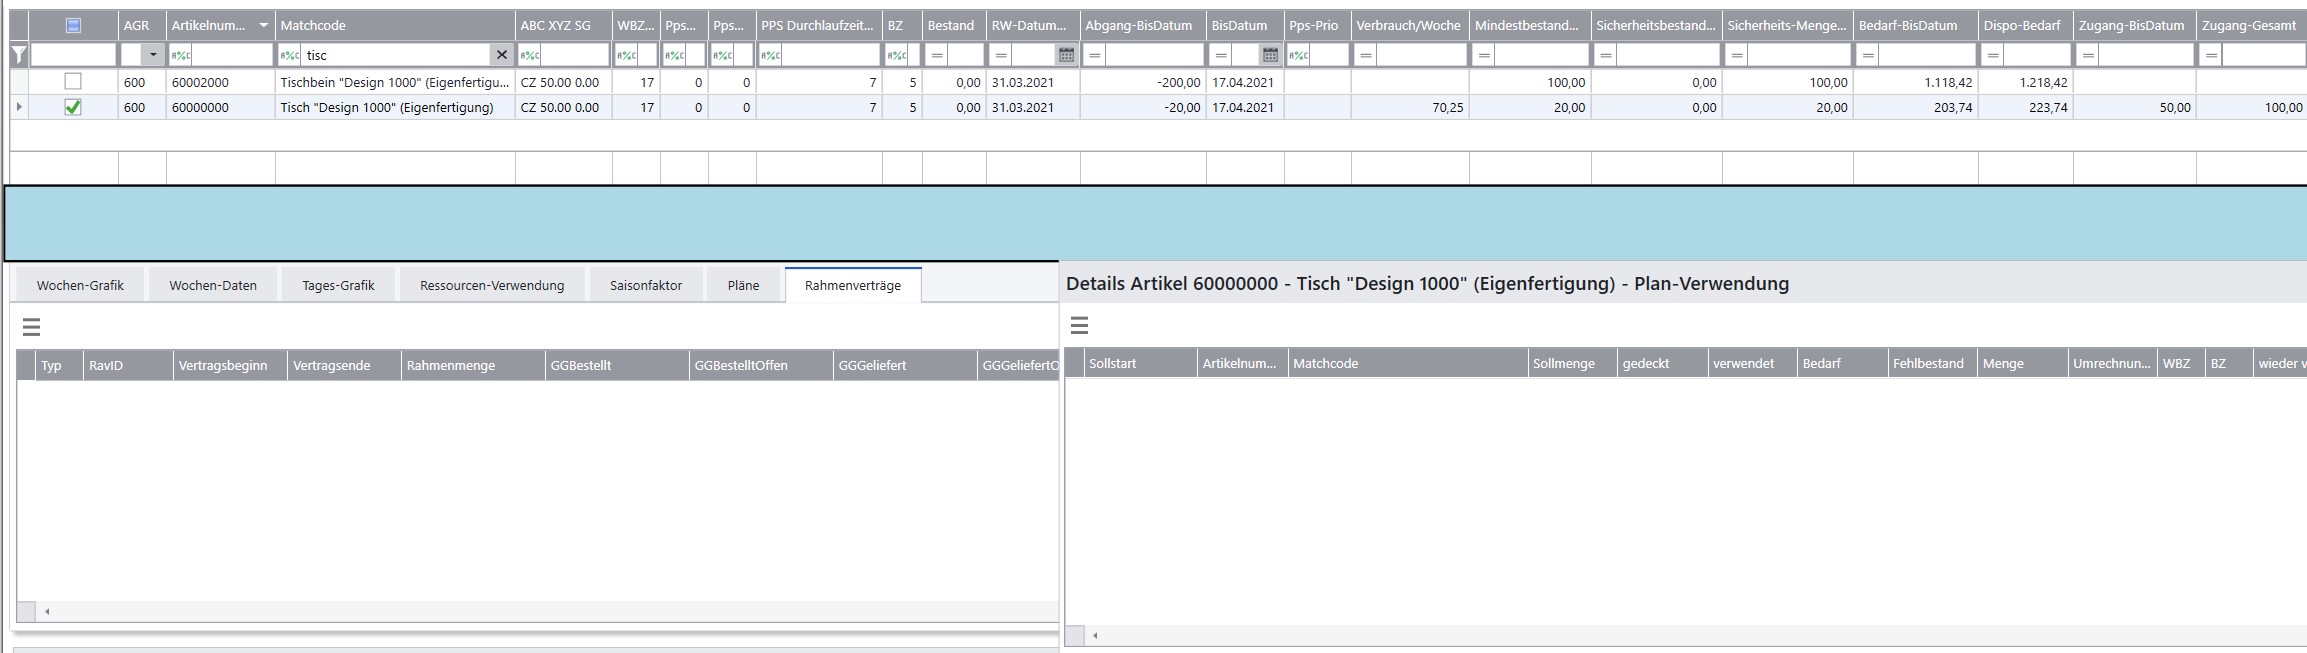The height and width of the screenshot is (653, 2307).
Task: Clear the Matchcode filter with the X
Action: coord(502,55)
